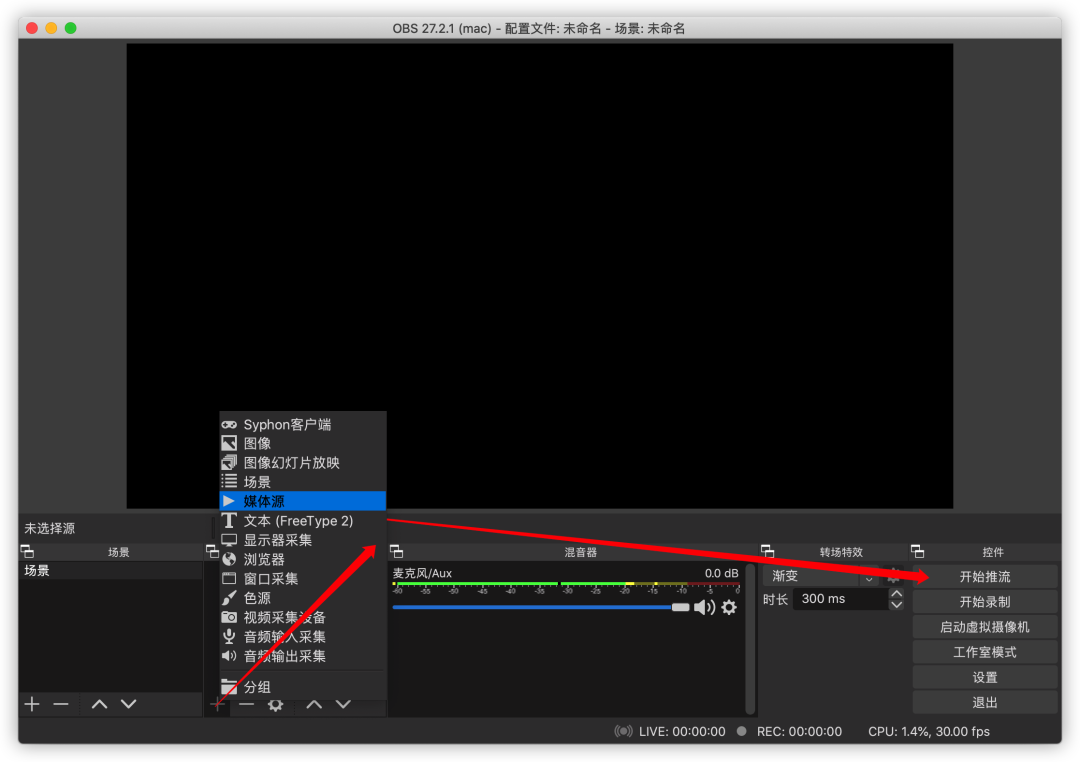Viewport: 1080px width, 762px height.
Task: Increase 时长 duration with up stepper
Action: (x=896, y=594)
